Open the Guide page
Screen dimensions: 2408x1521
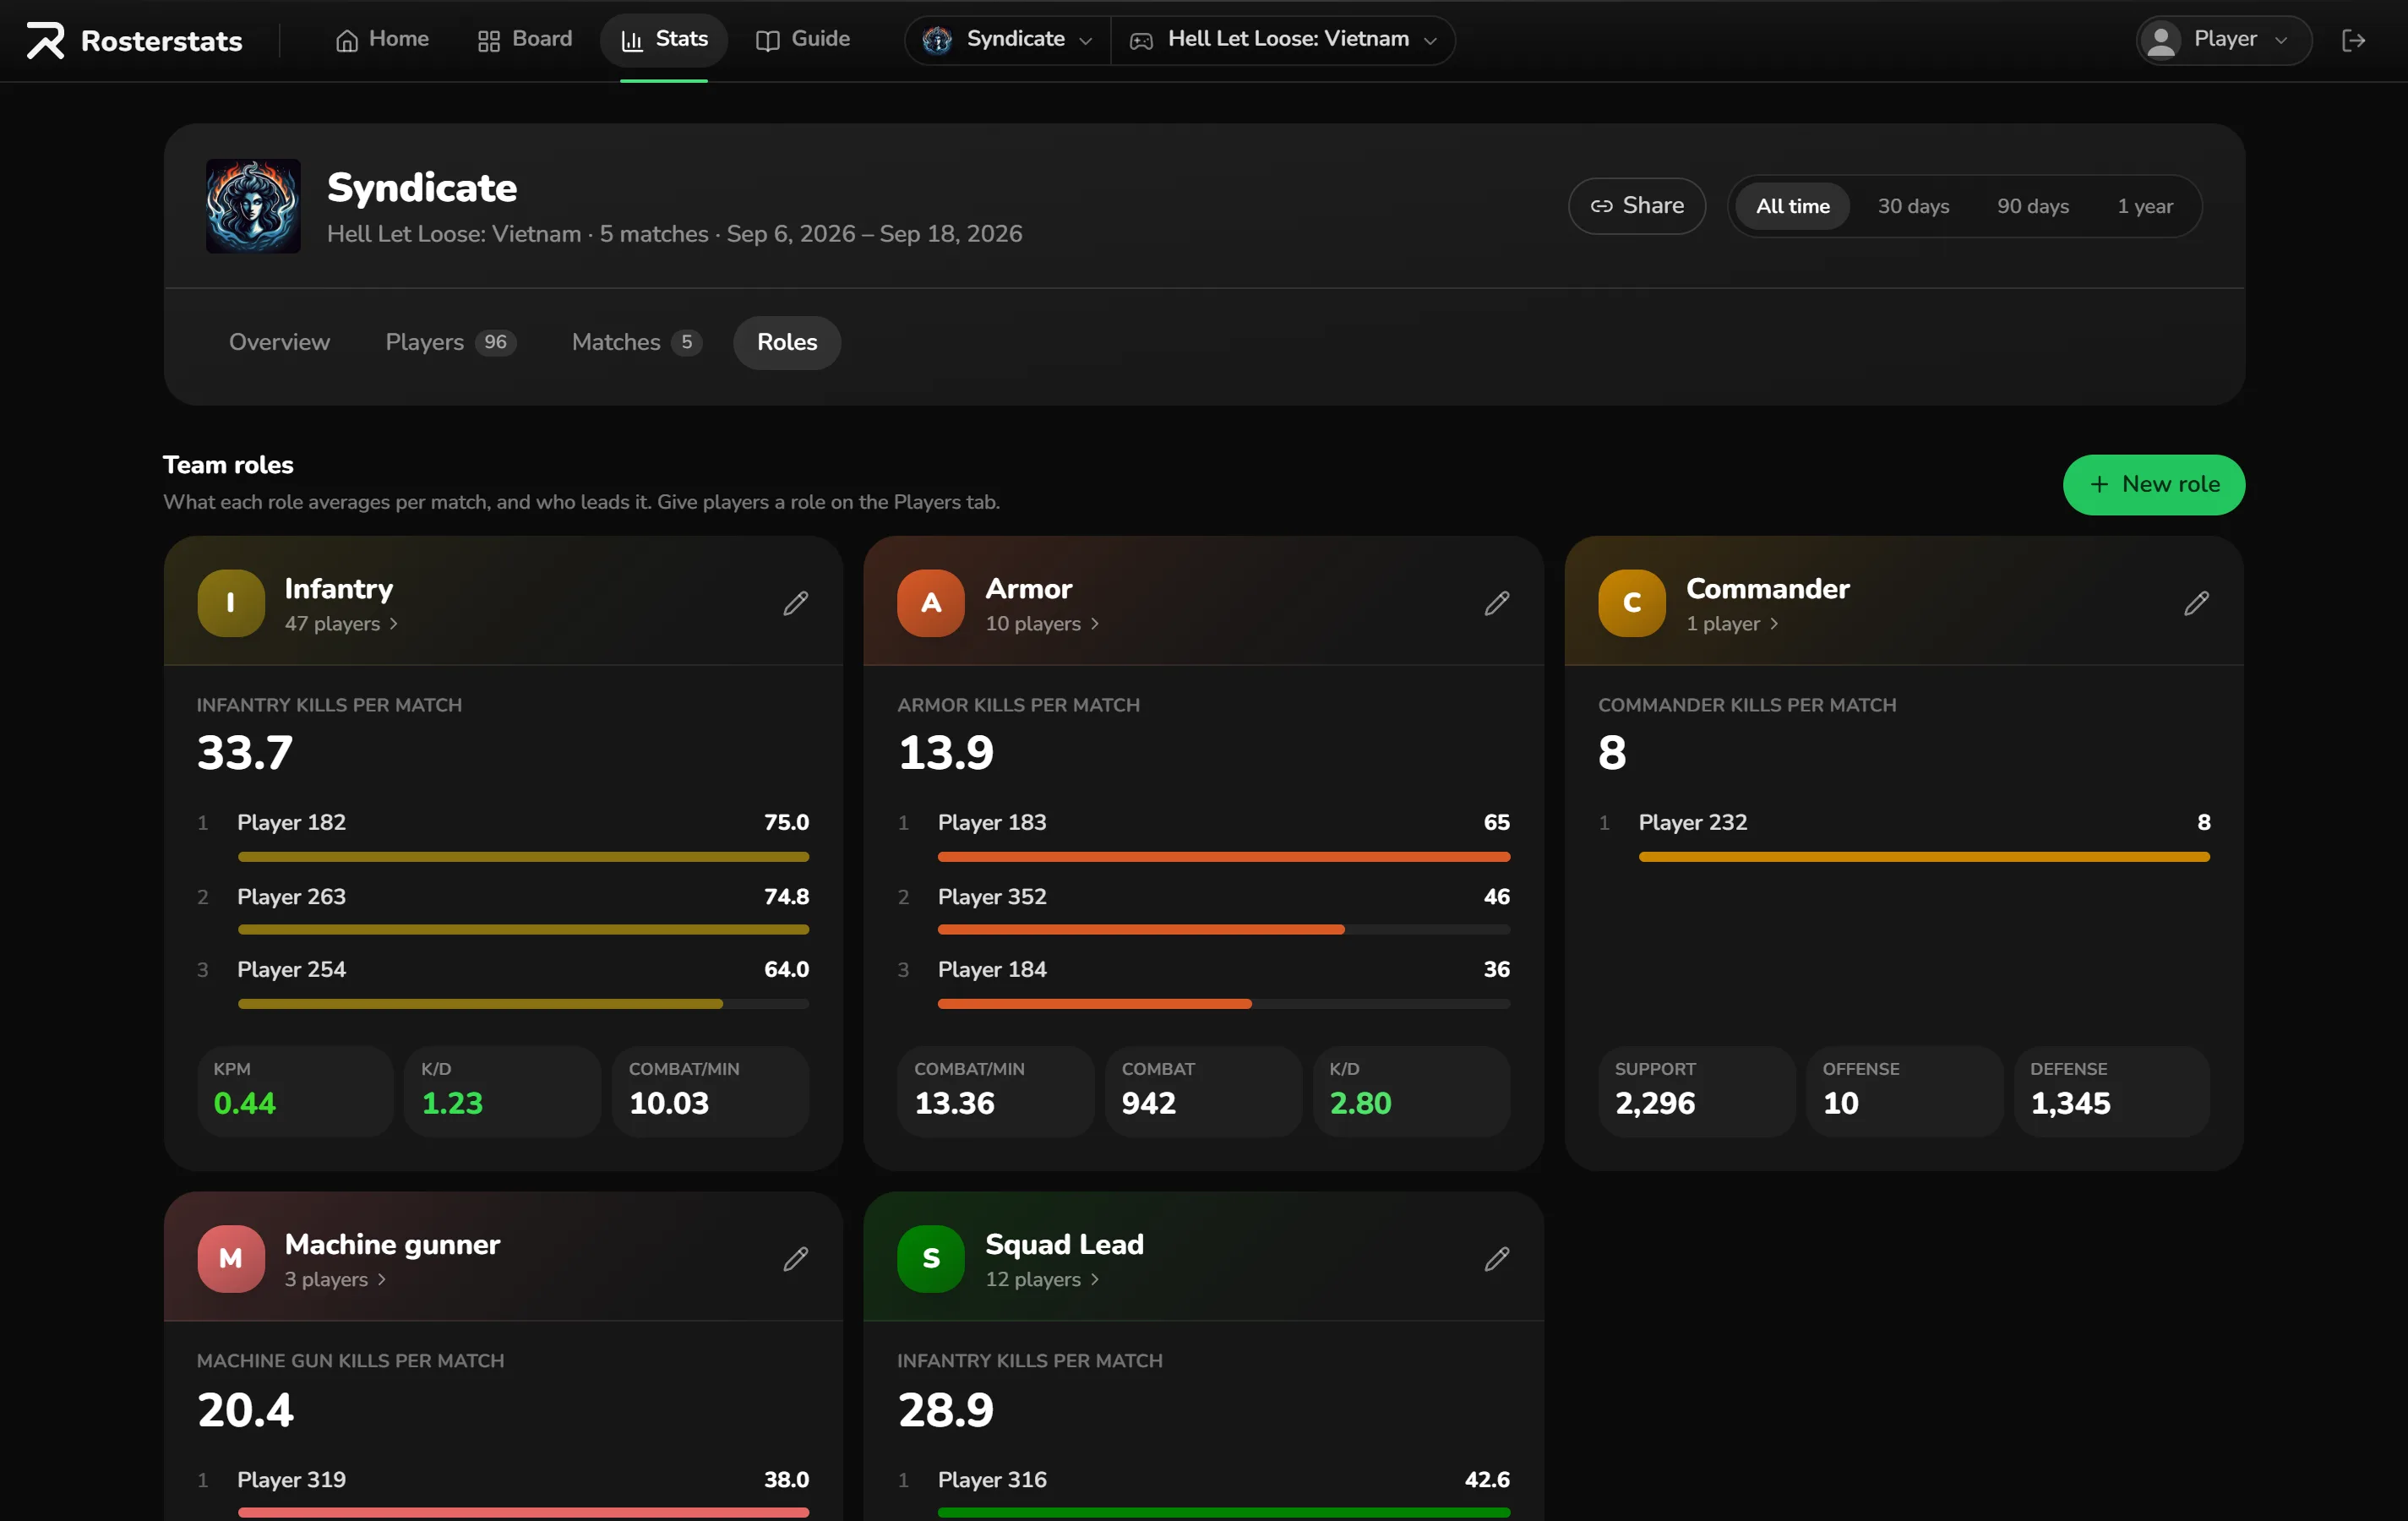803,39
